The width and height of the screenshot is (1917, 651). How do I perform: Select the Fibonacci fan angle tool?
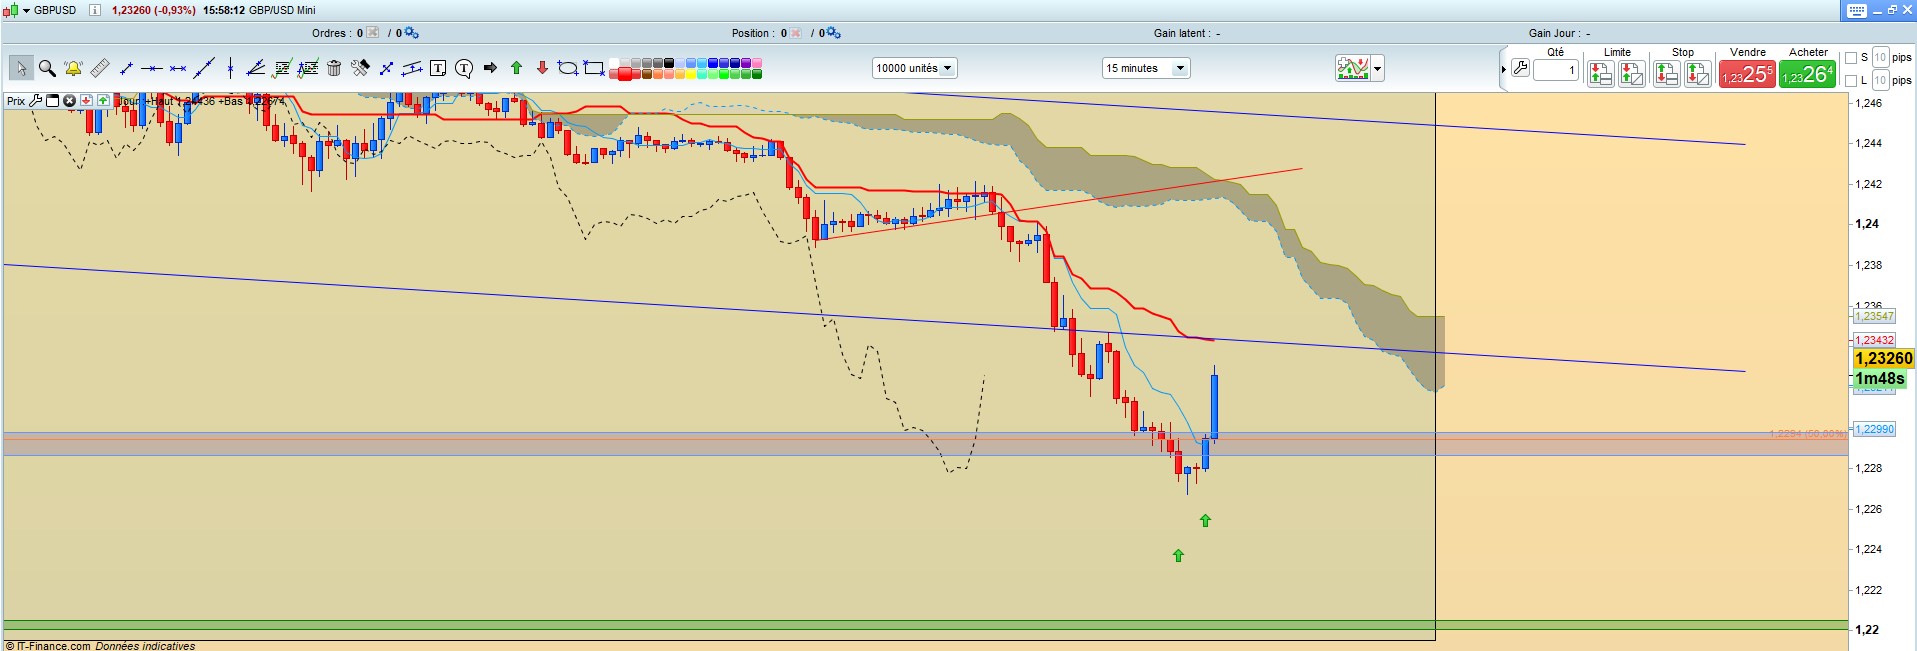(255, 68)
